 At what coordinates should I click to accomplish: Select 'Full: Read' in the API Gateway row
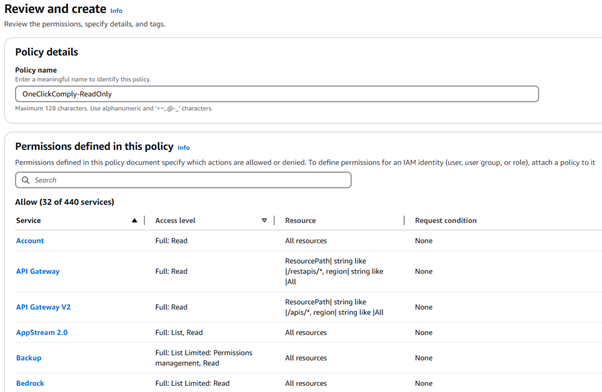(171, 271)
